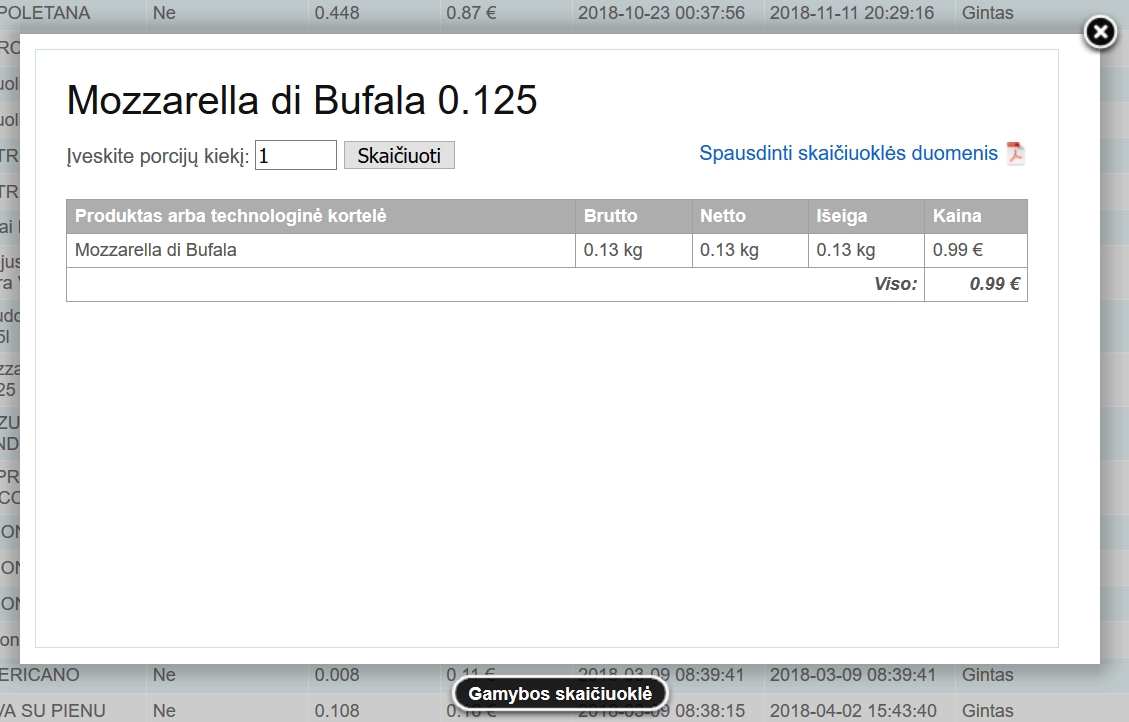Click the 'Mozzarella di Bufala 0.125' heading

pyautogui.click(x=302, y=101)
